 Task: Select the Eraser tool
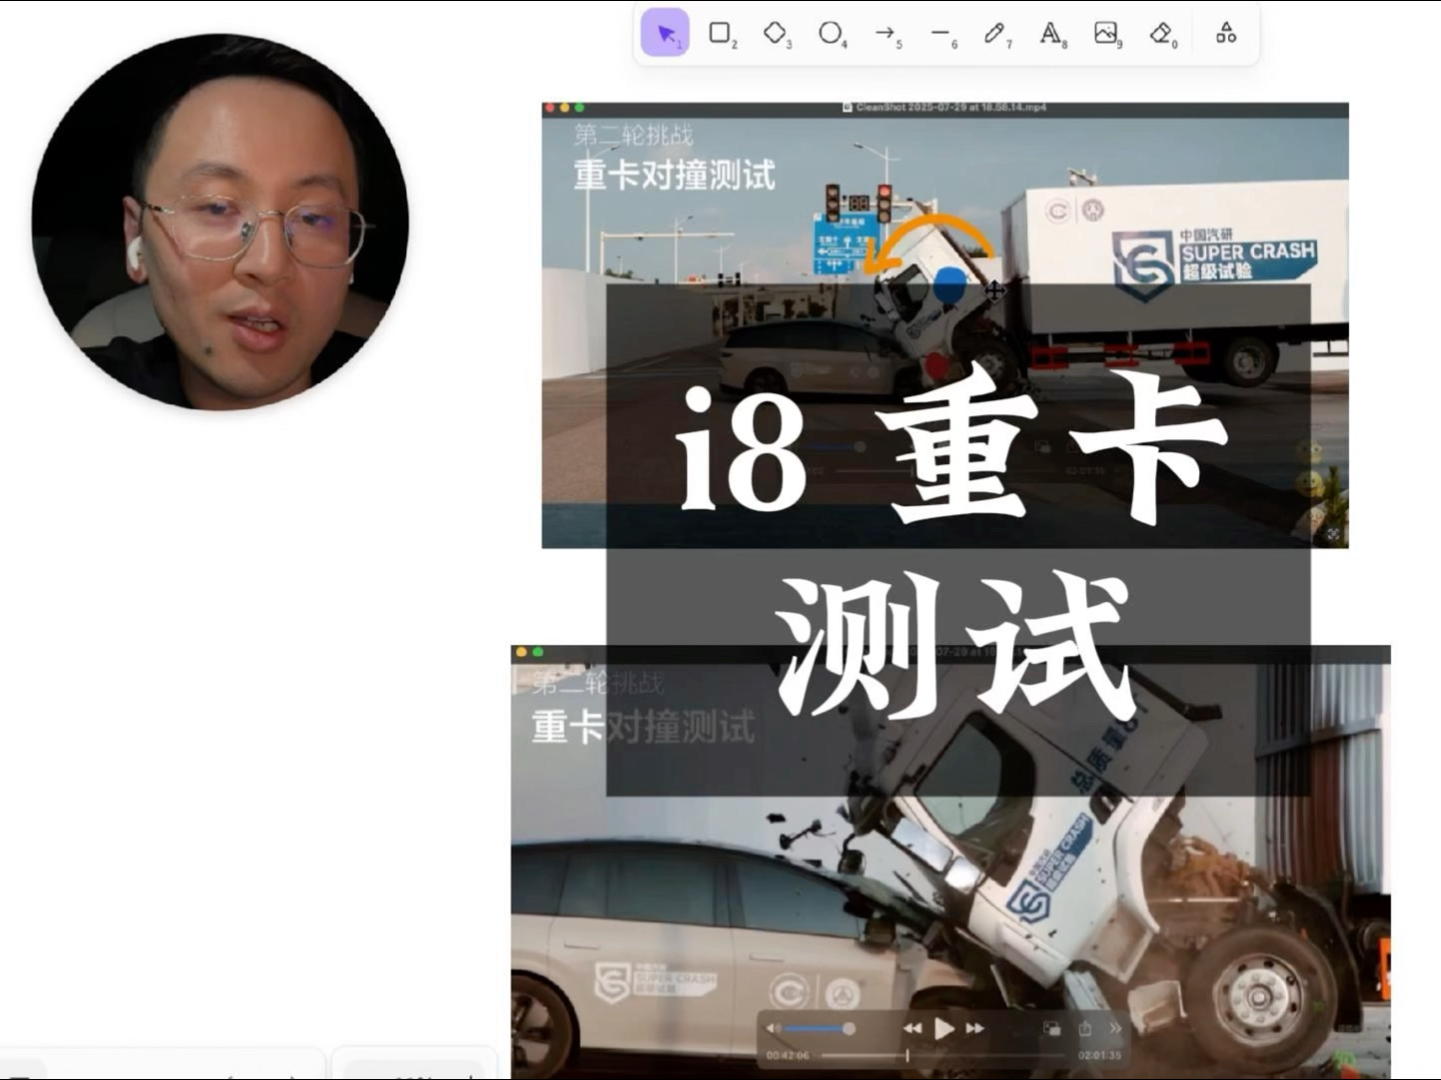click(1160, 33)
